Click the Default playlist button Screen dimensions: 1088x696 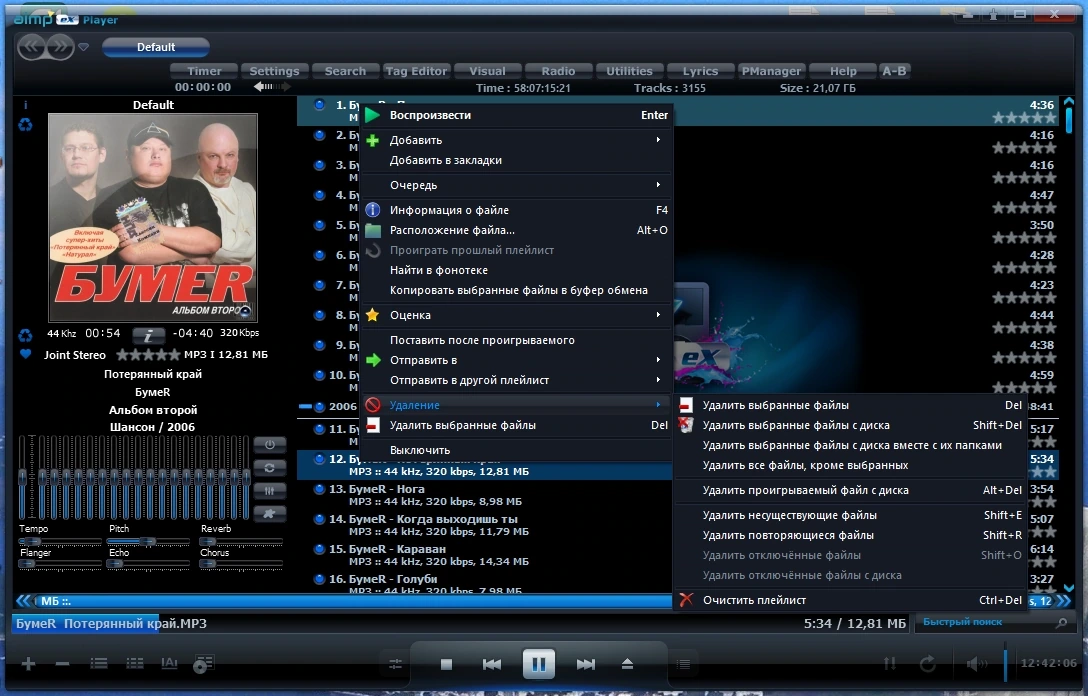pyautogui.click(x=155, y=47)
